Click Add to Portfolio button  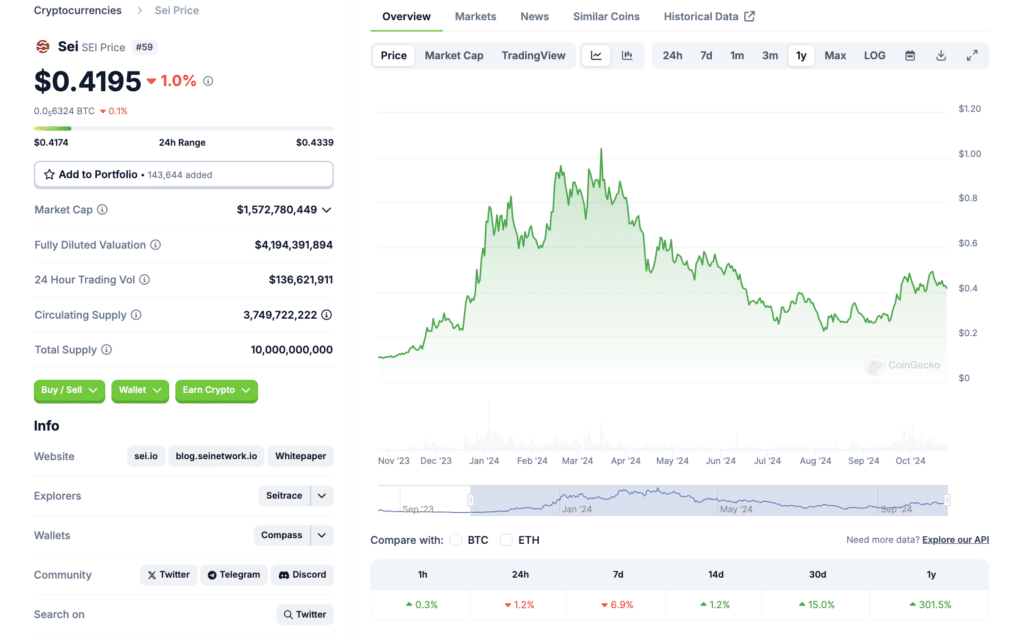point(184,174)
